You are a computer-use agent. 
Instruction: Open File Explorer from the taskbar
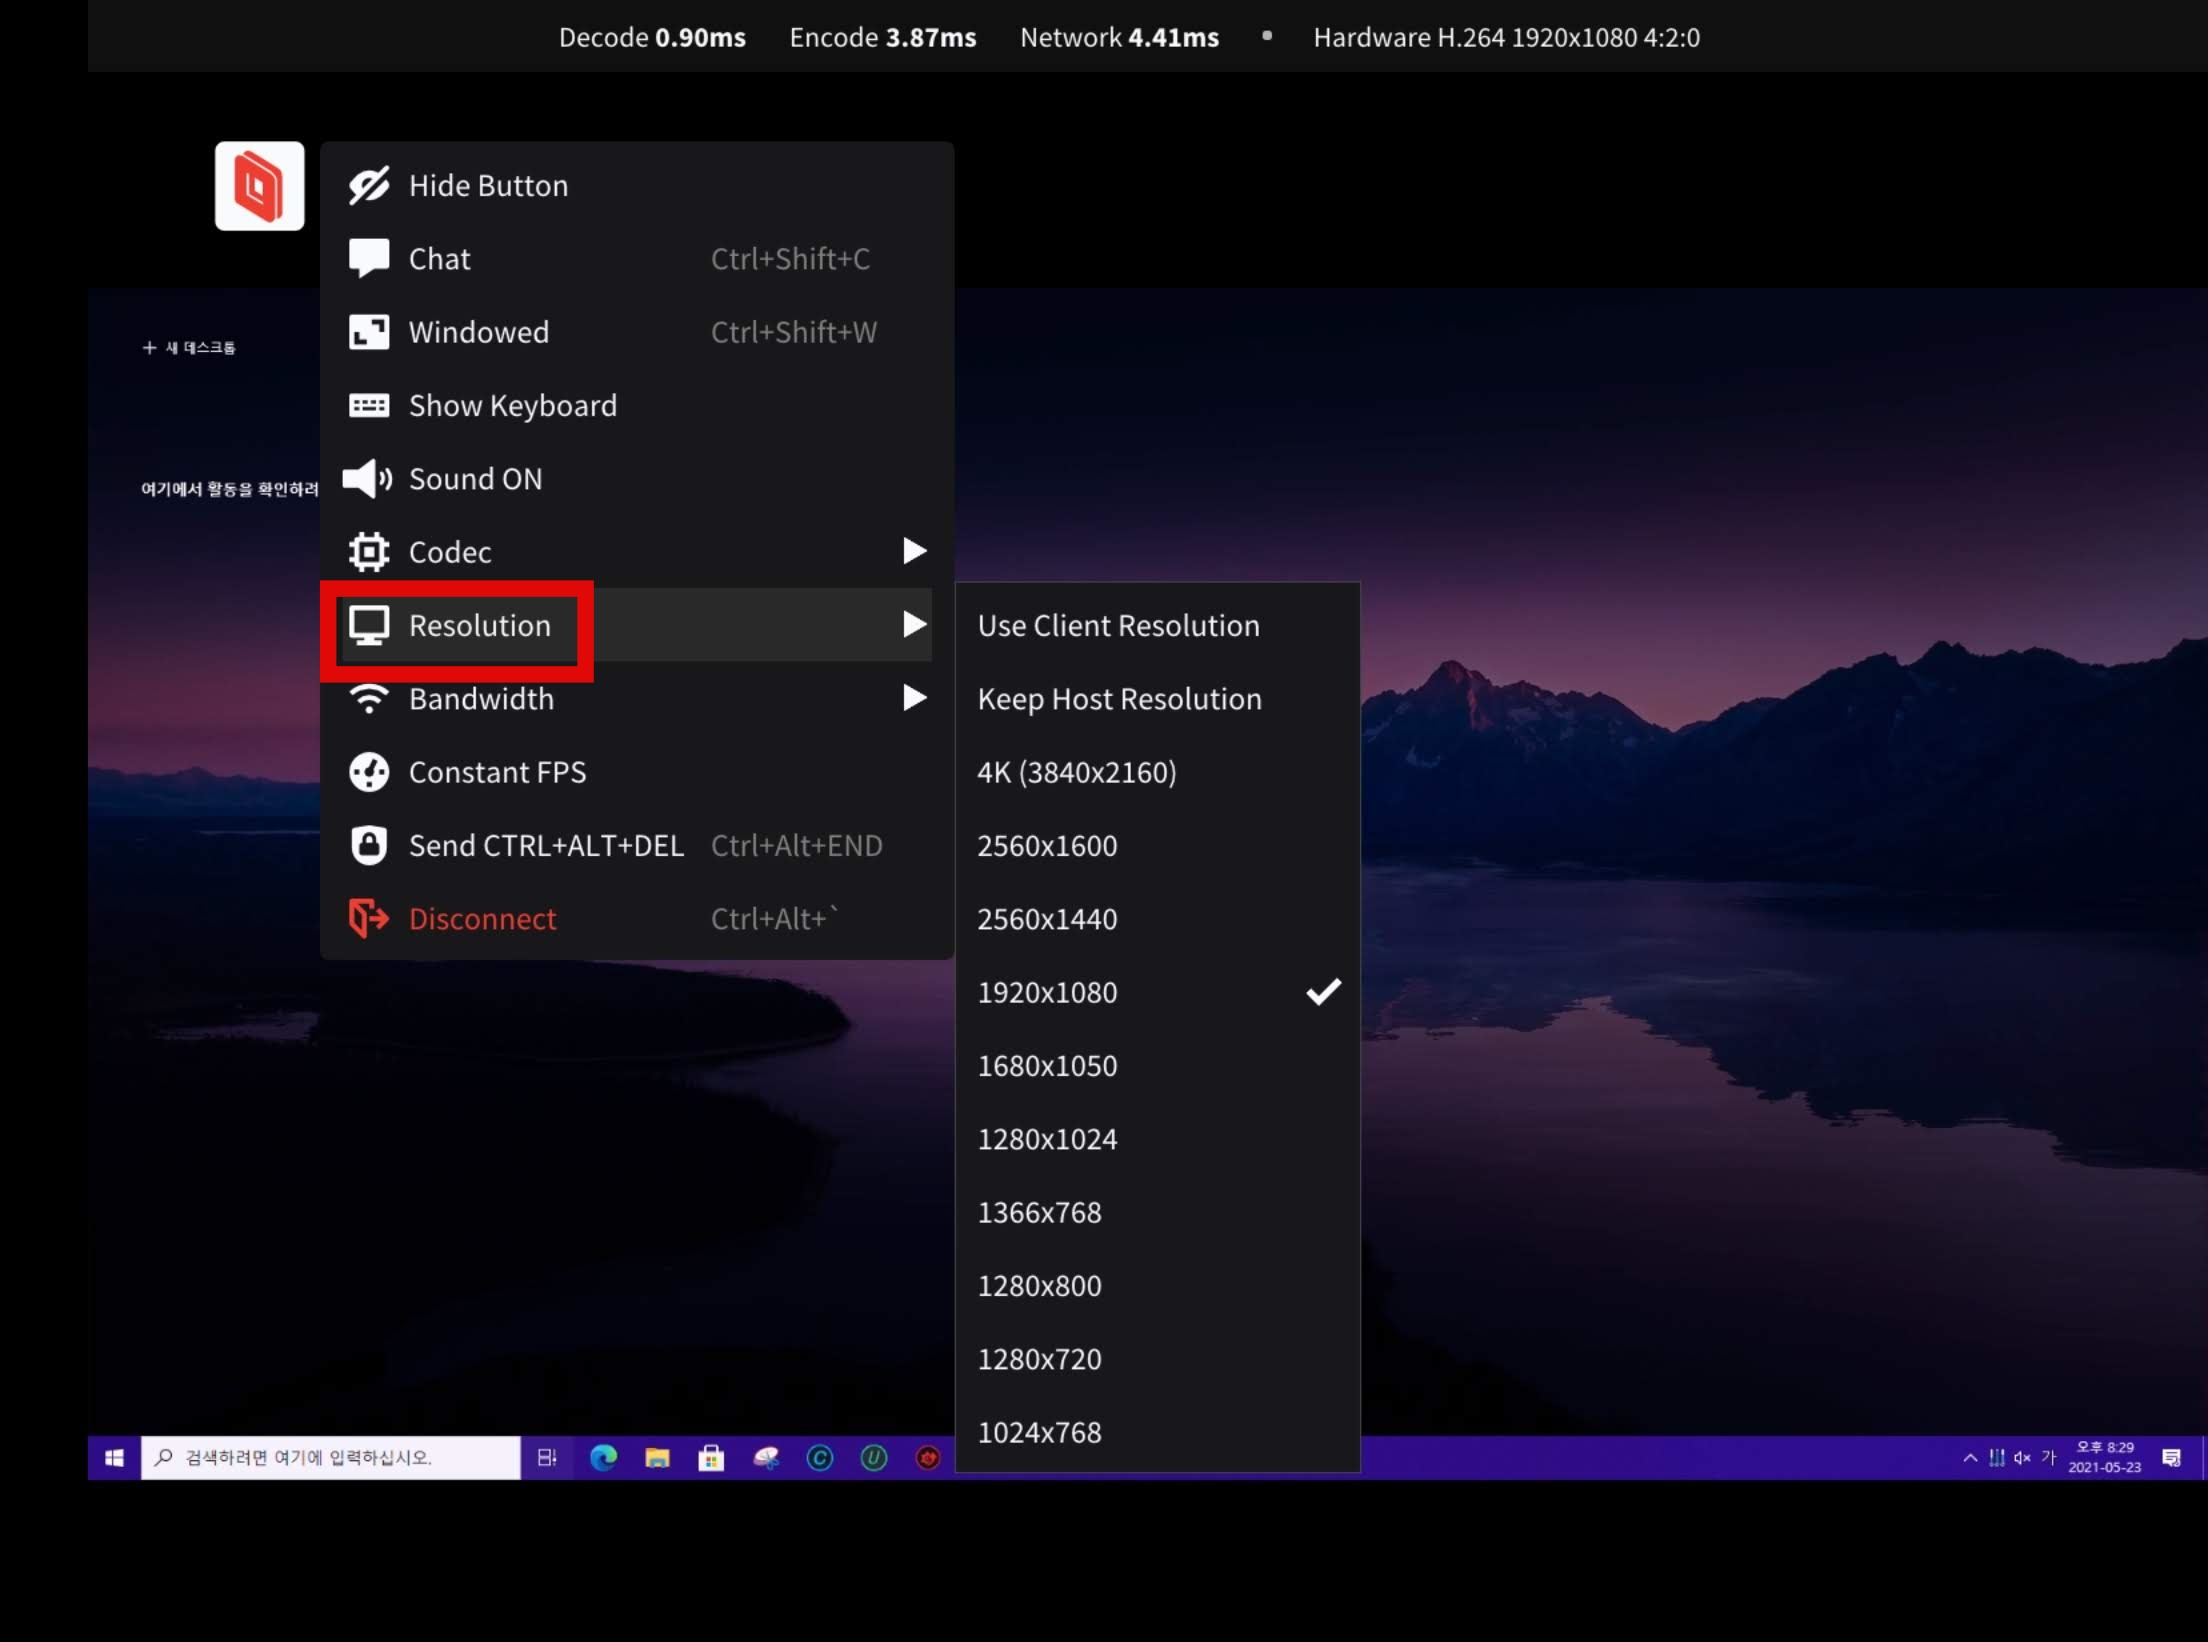point(657,1458)
